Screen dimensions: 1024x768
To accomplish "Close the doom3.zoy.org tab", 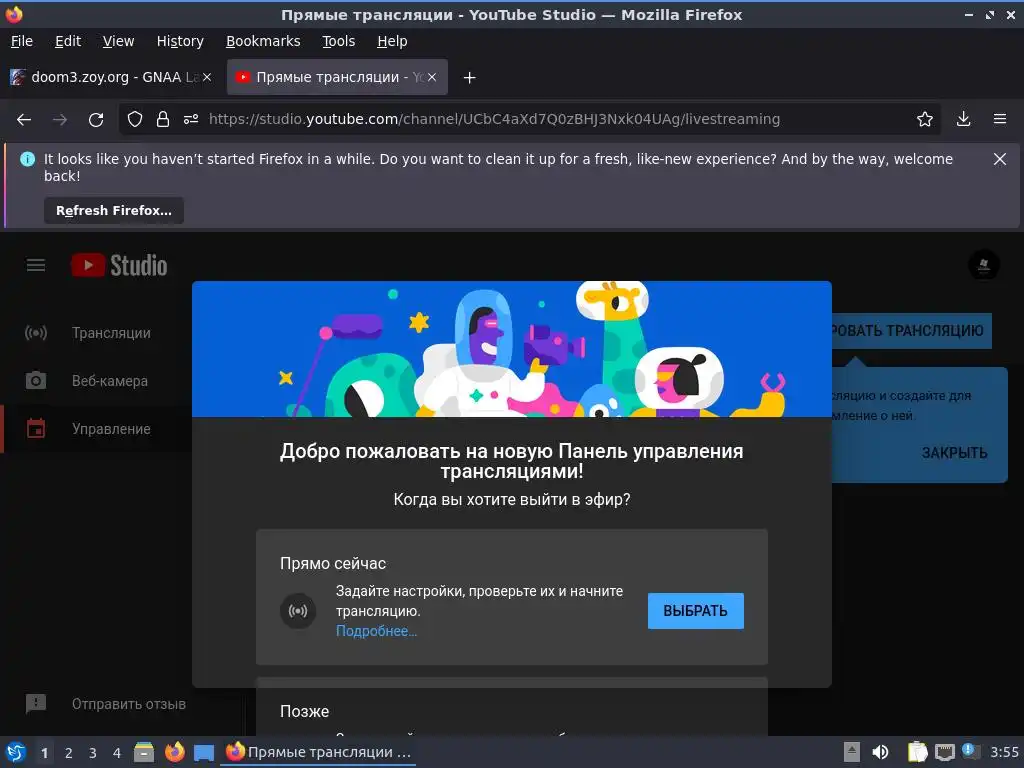I will click(206, 77).
